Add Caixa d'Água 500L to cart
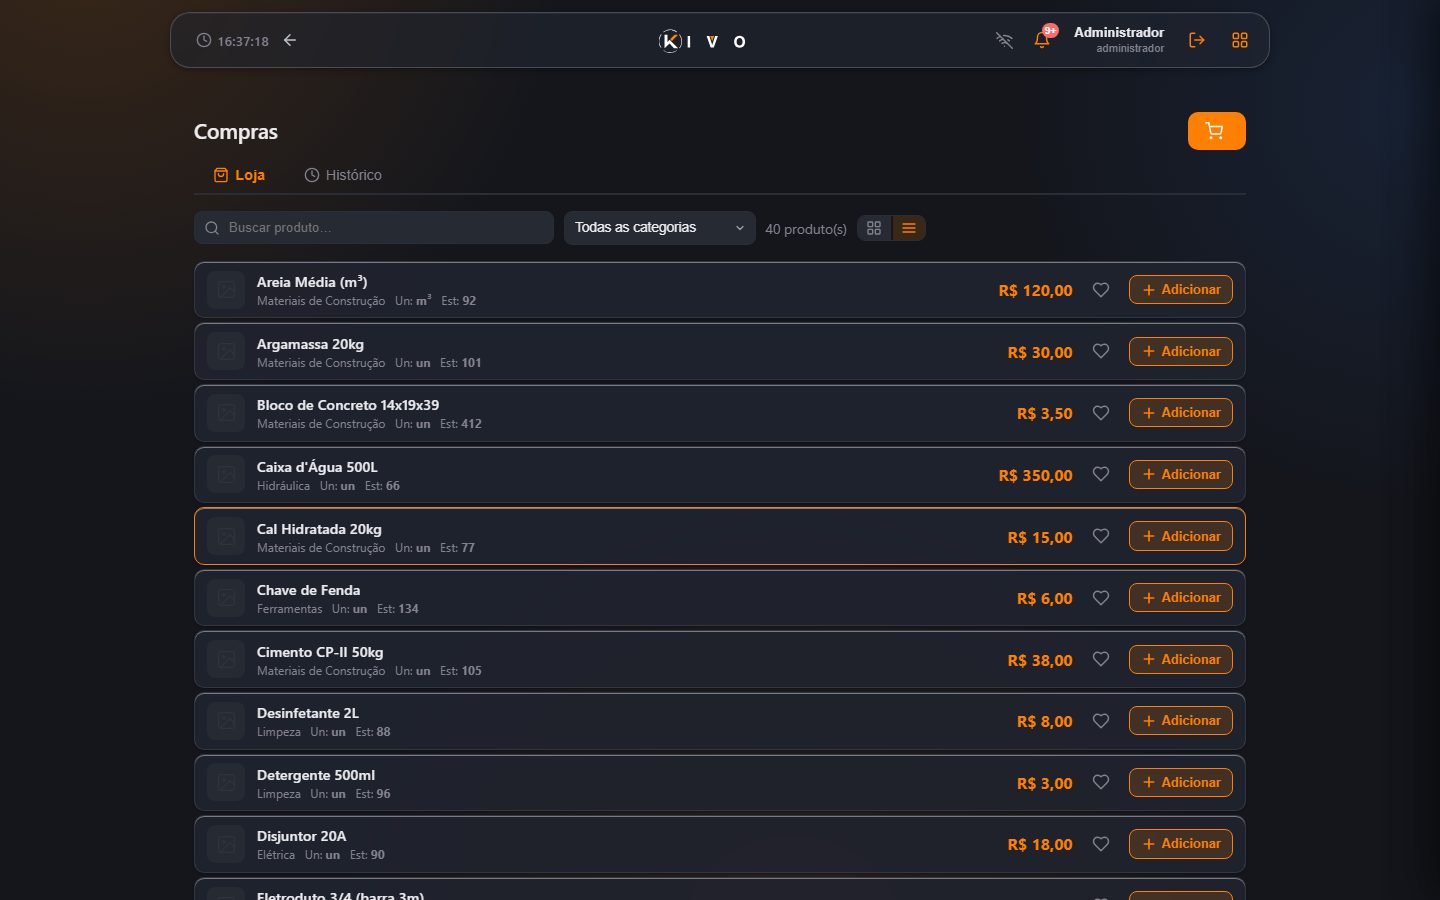The width and height of the screenshot is (1440, 900). tap(1181, 475)
